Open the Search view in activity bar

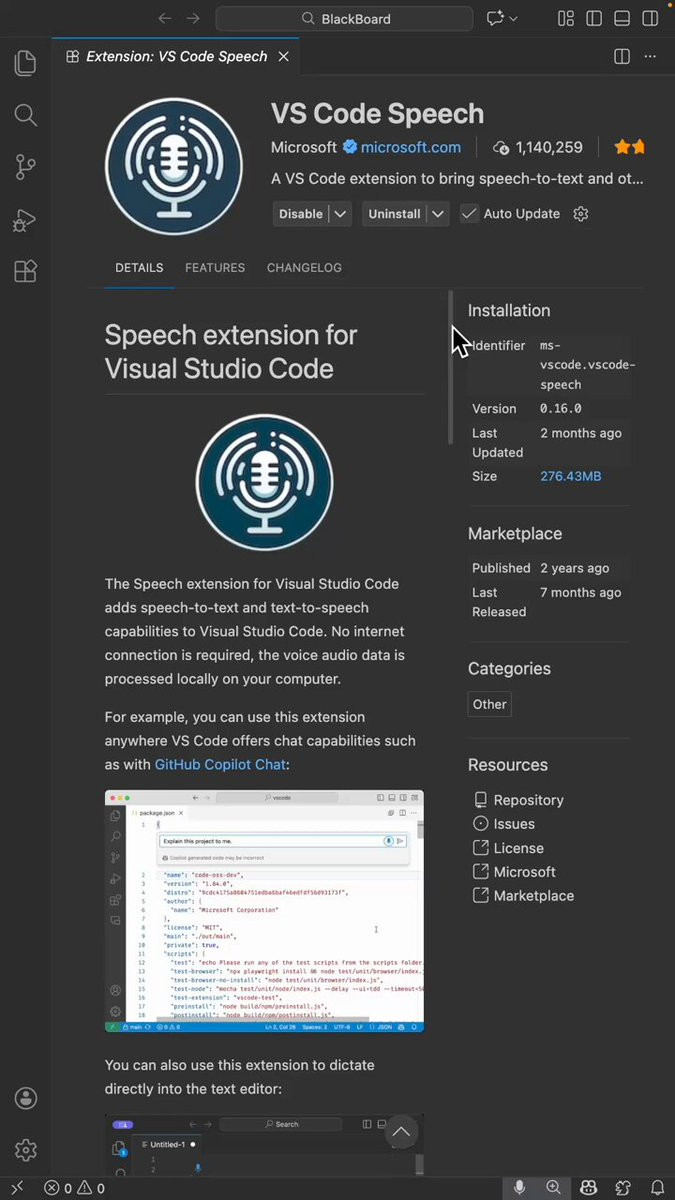[x=26, y=115]
